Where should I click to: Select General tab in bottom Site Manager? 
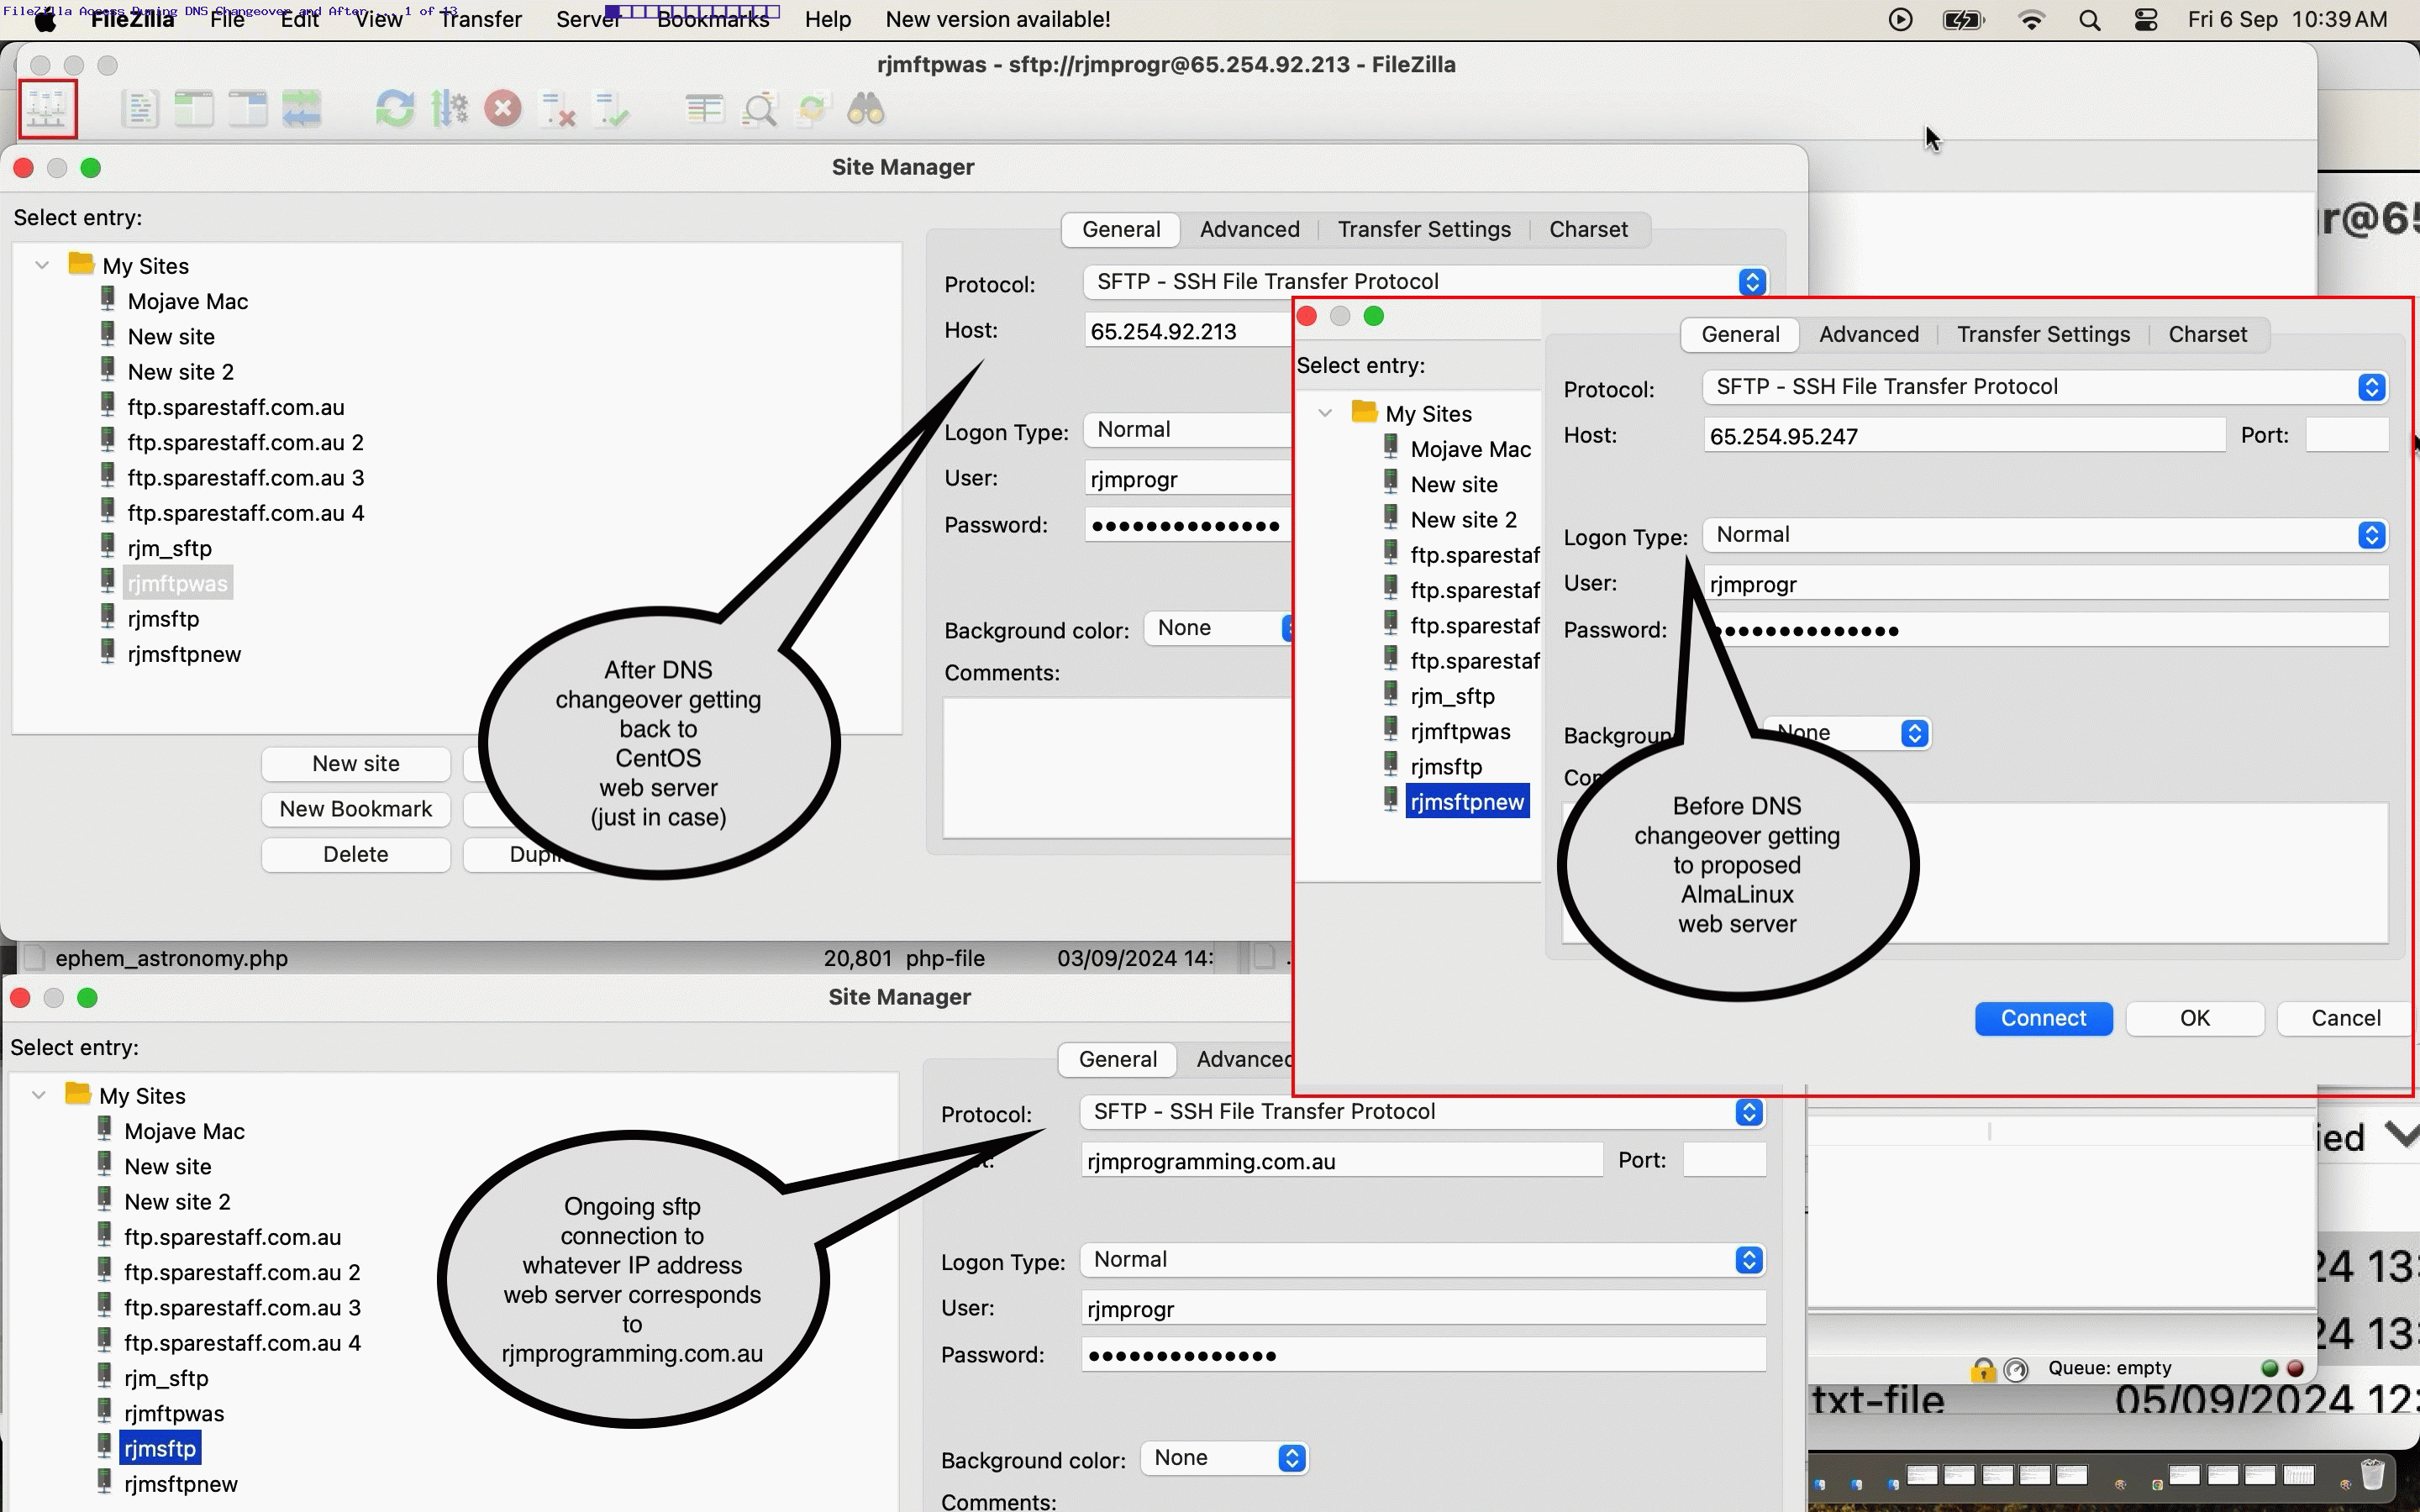coord(1118,1059)
